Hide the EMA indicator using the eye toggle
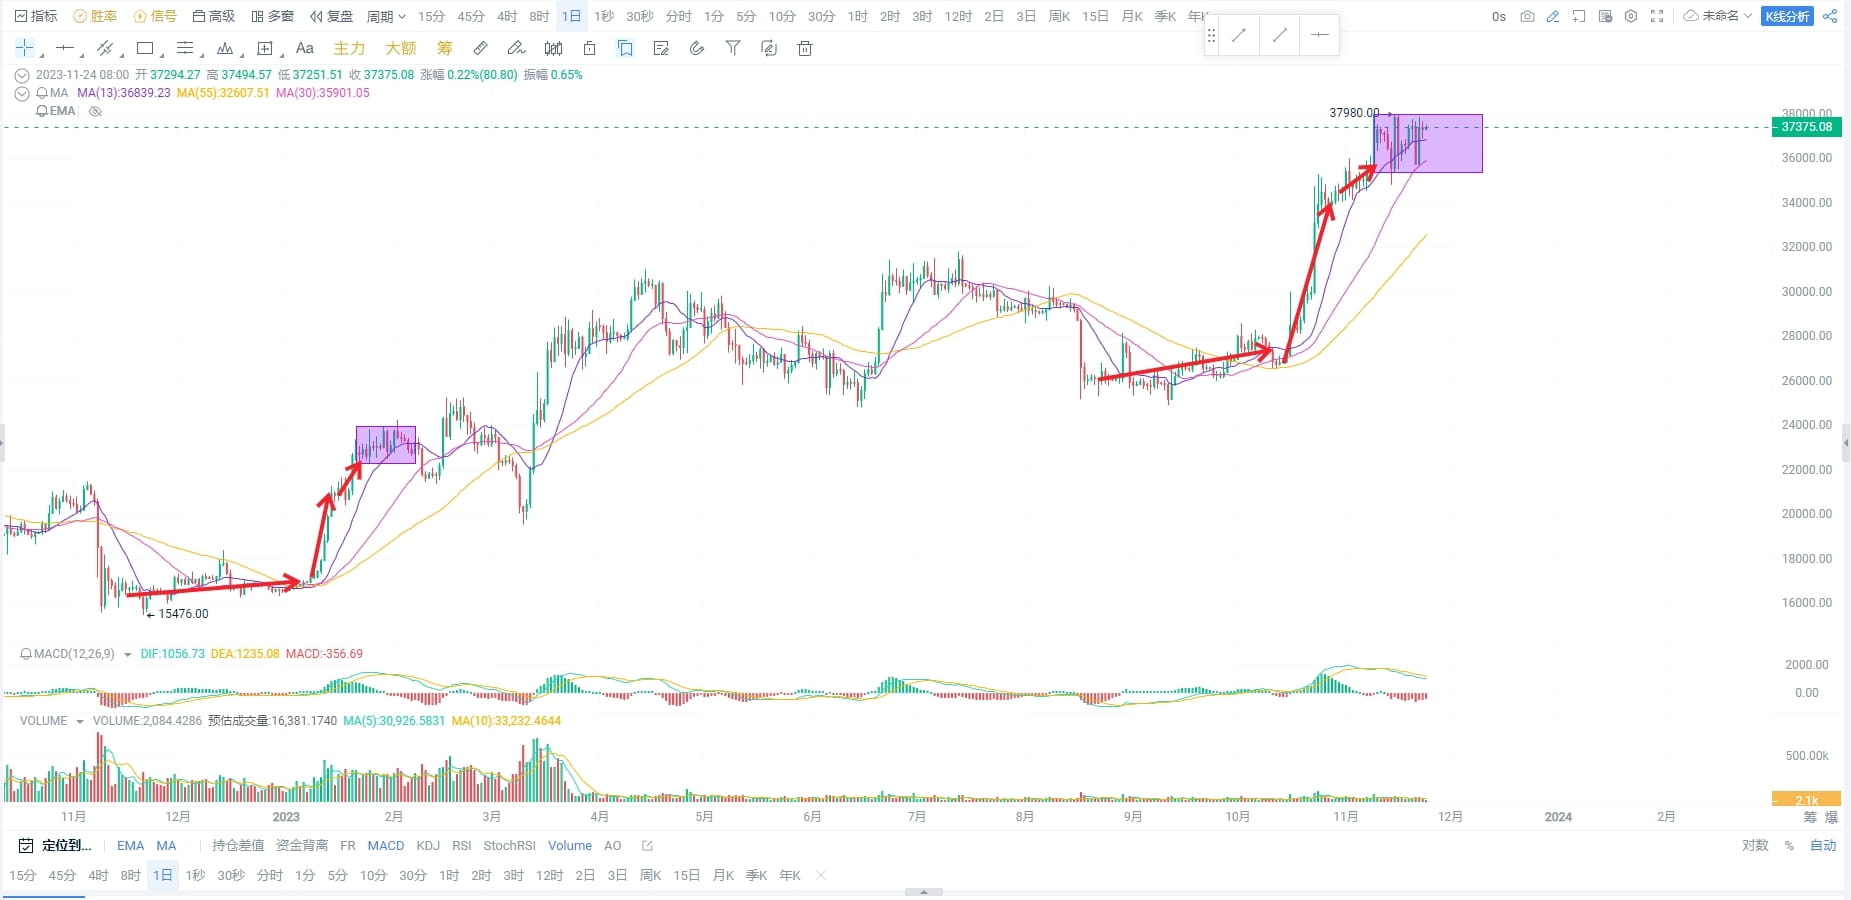The height and width of the screenshot is (900, 1851). pyautogui.click(x=95, y=111)
